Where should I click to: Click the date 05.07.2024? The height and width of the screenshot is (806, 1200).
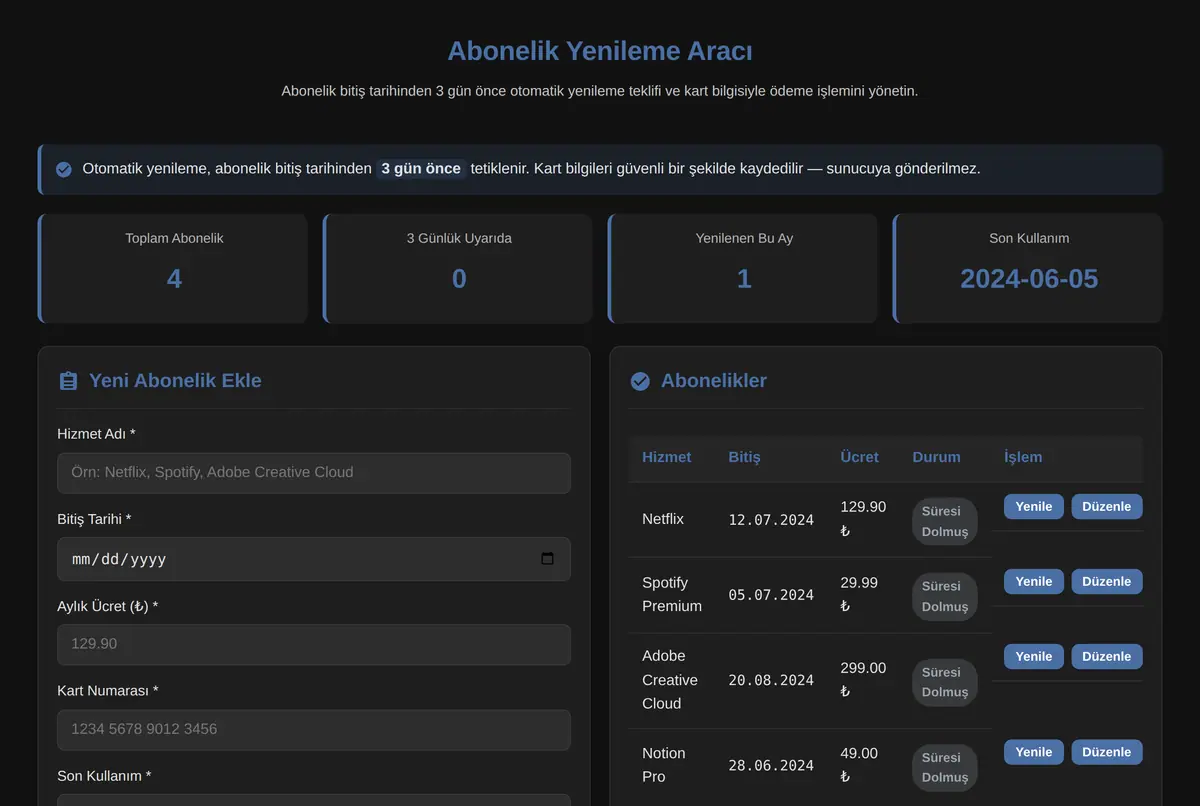771,595
